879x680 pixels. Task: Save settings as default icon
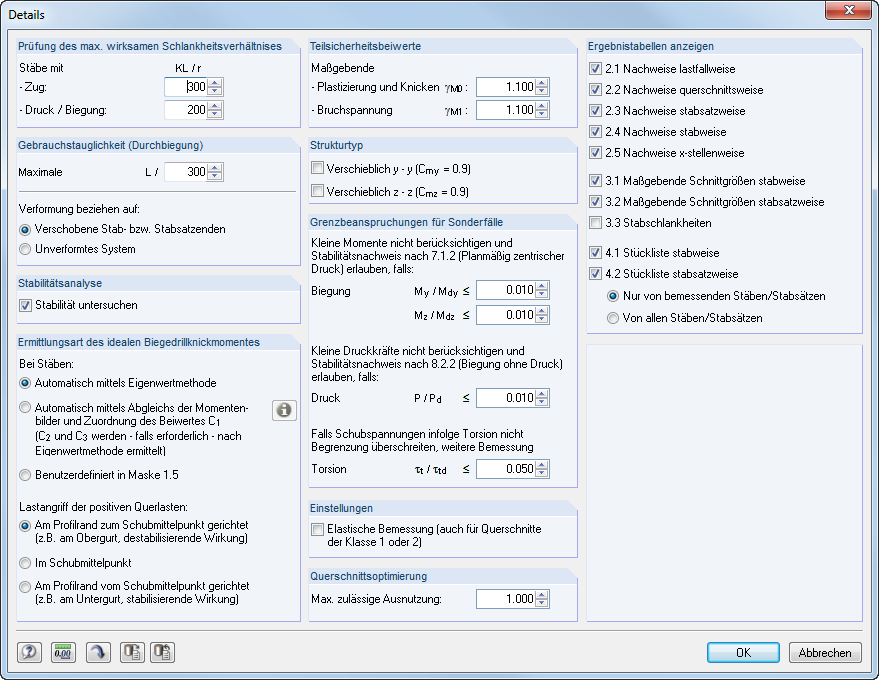pyautogui.click(x=132, y=653)
